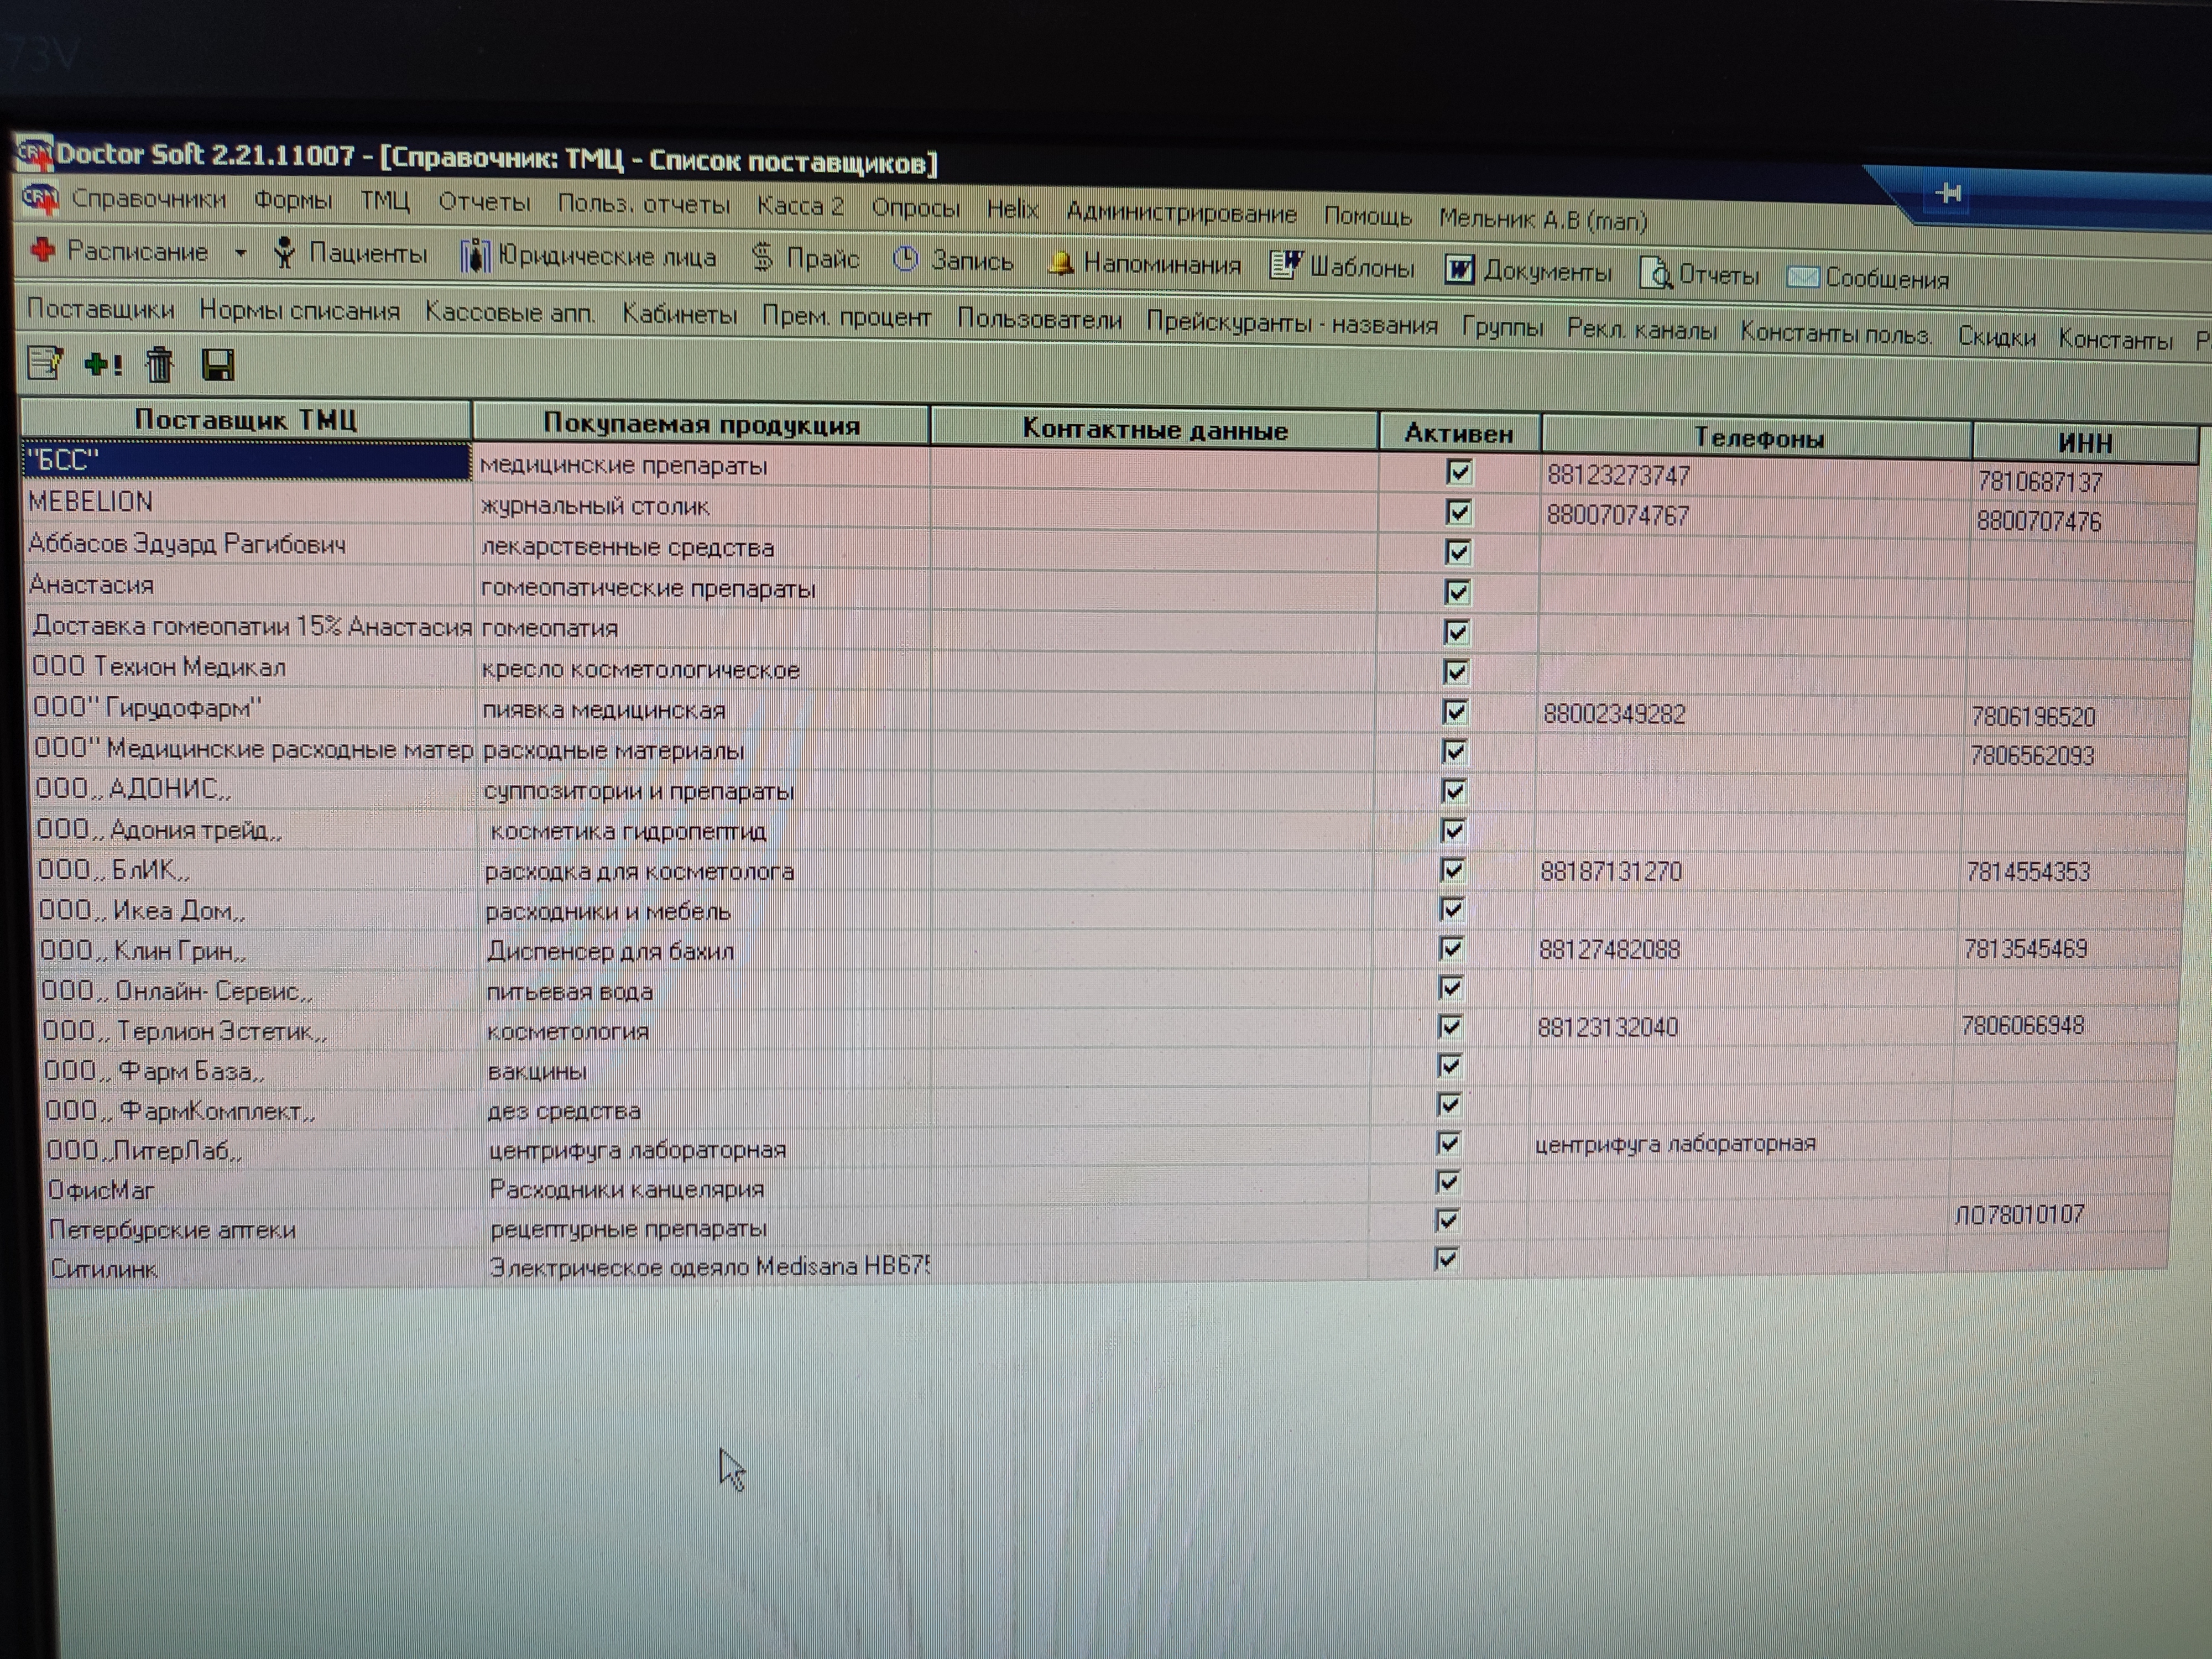Delete the selected supplier with the trash icon
2212x1659 pixels.
click(x=159, y=365)
